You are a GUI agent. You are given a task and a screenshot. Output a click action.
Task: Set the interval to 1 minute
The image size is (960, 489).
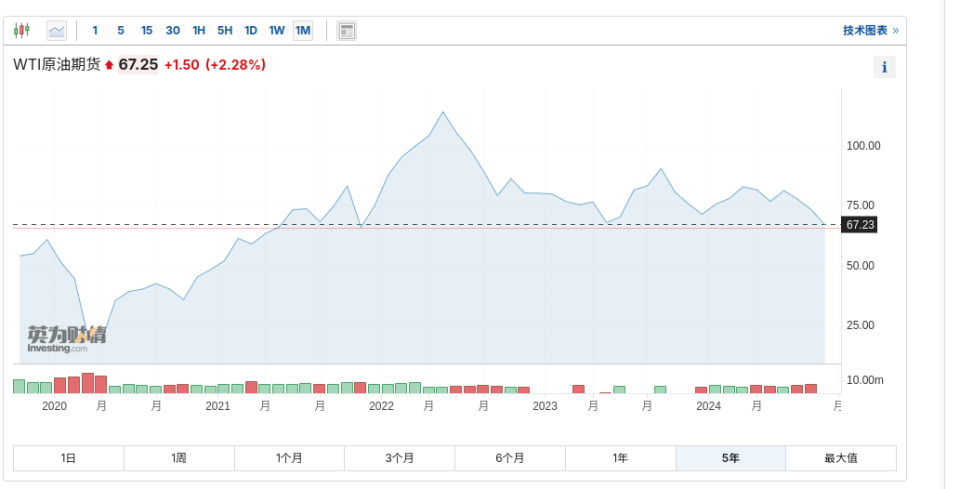[95, 30]
